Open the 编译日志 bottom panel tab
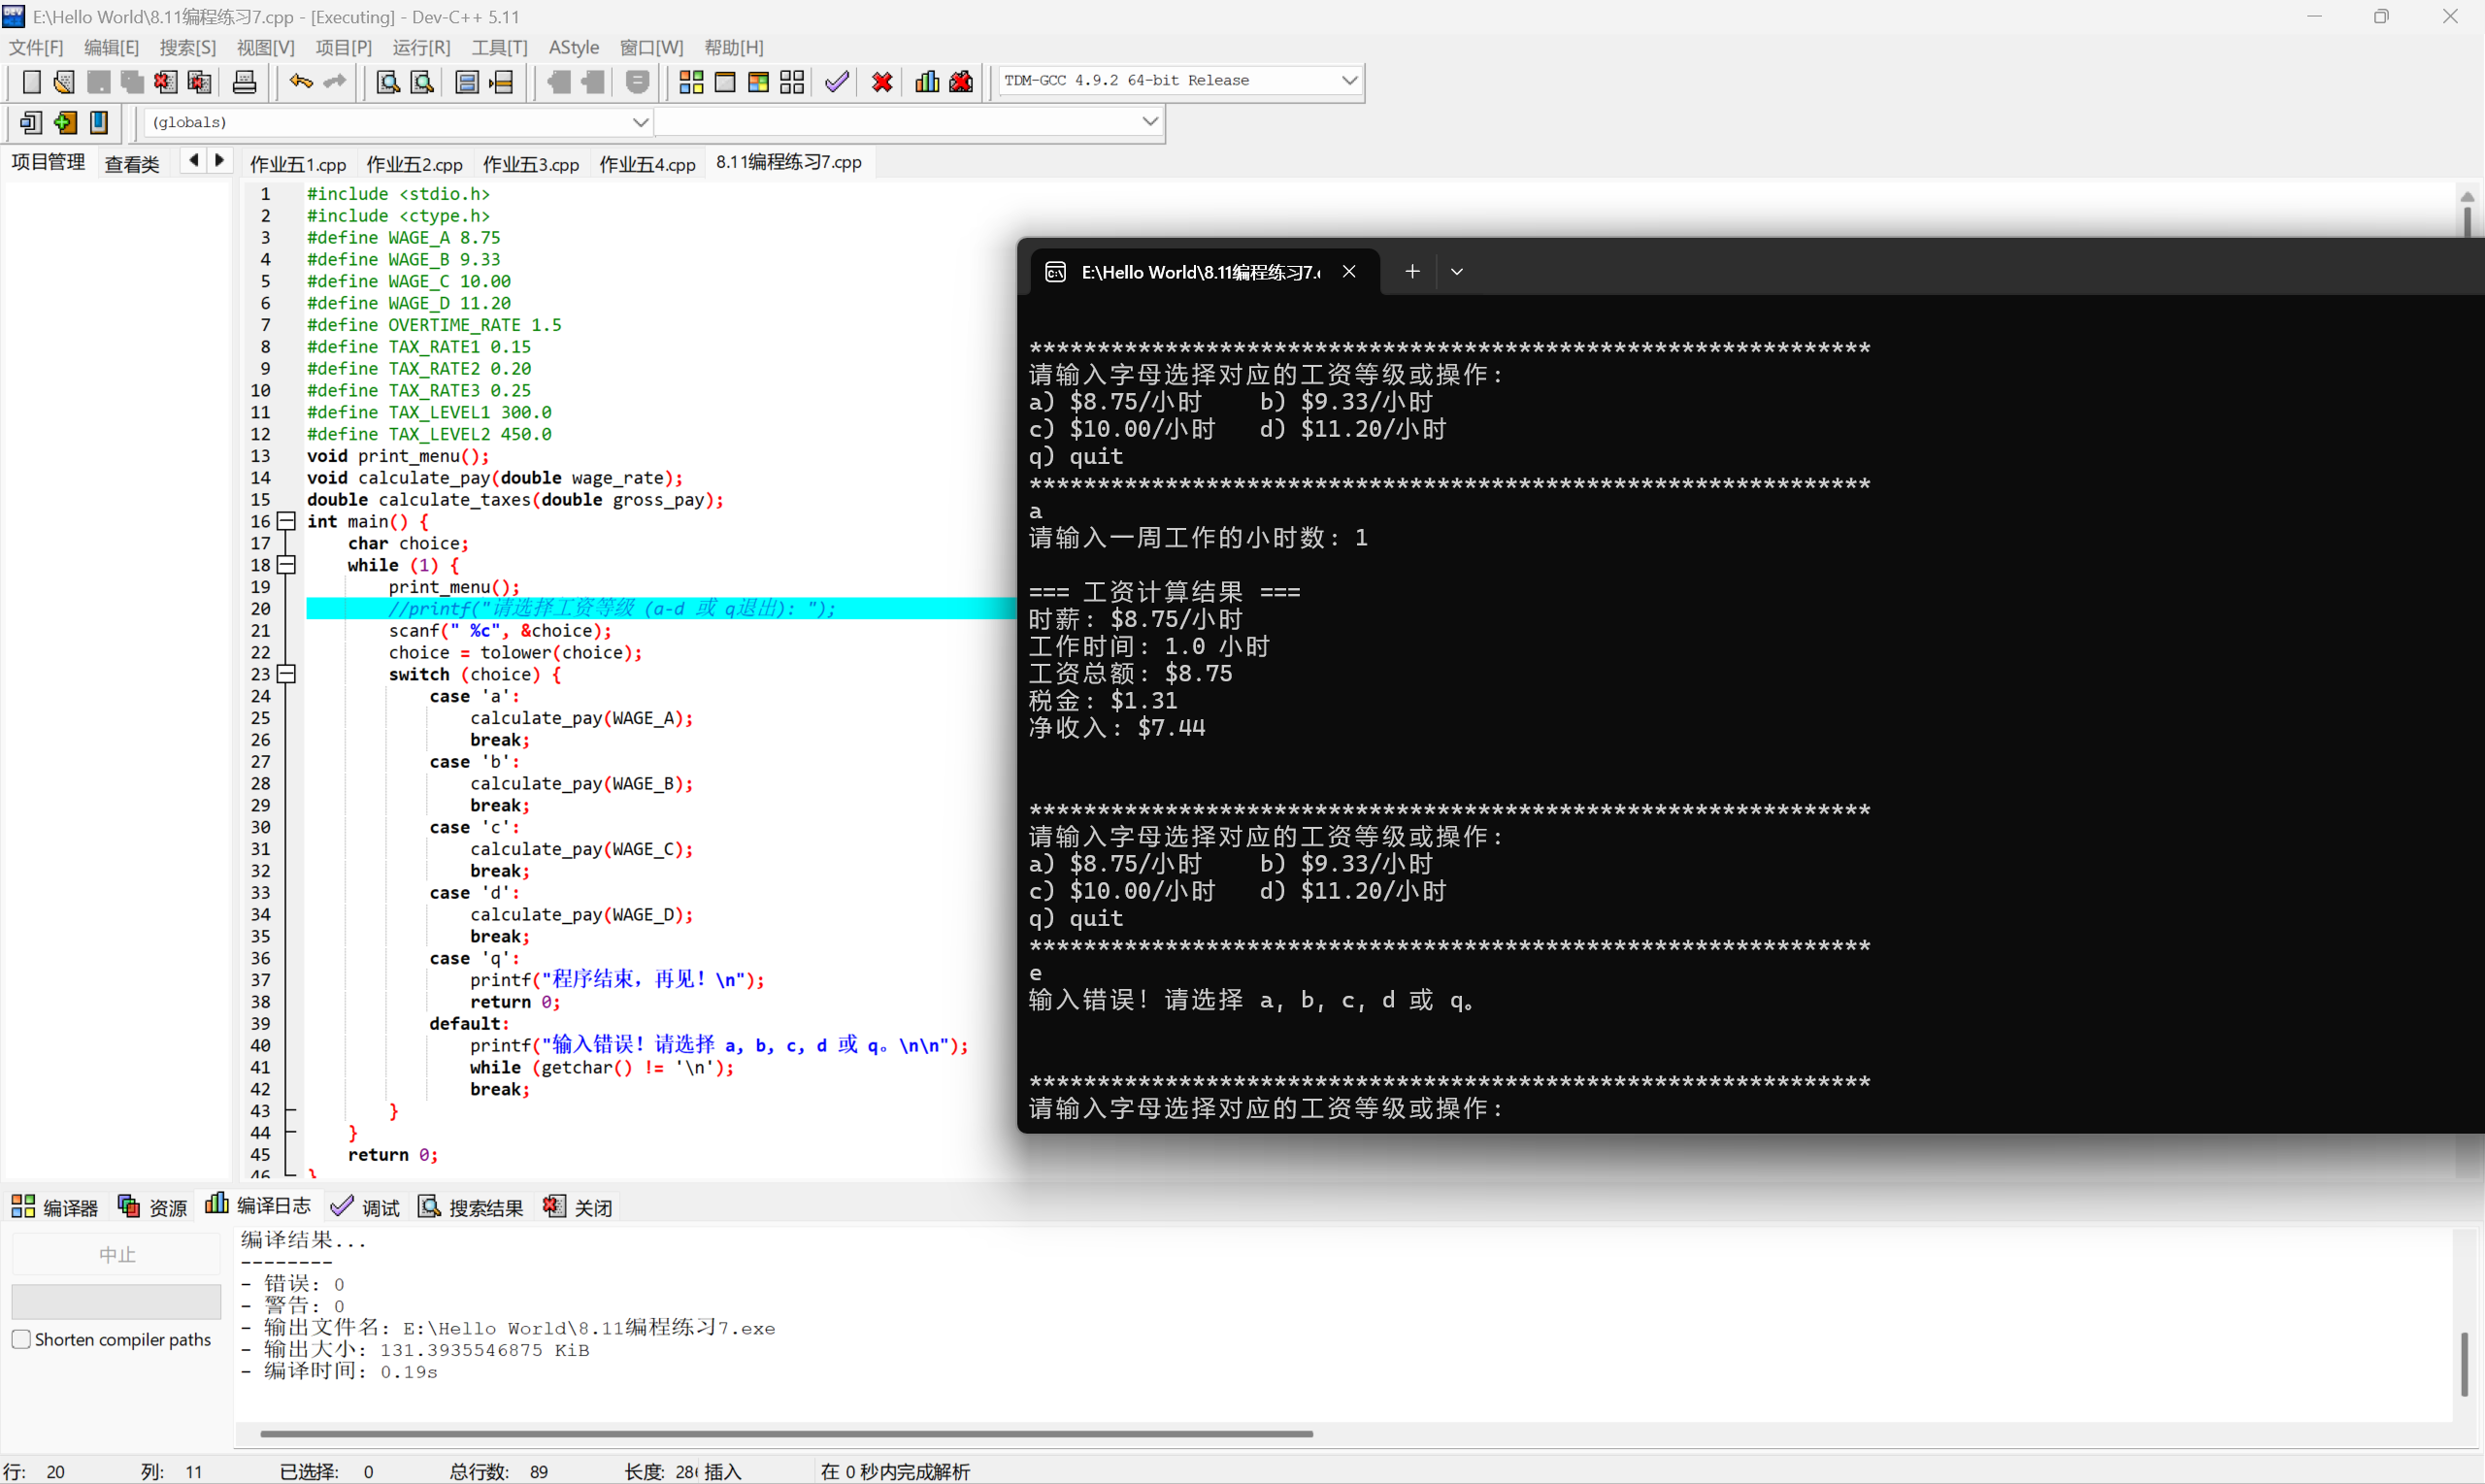Image resolution: width=2485 pixels, height=1484 pixels. pos(258,1207)
